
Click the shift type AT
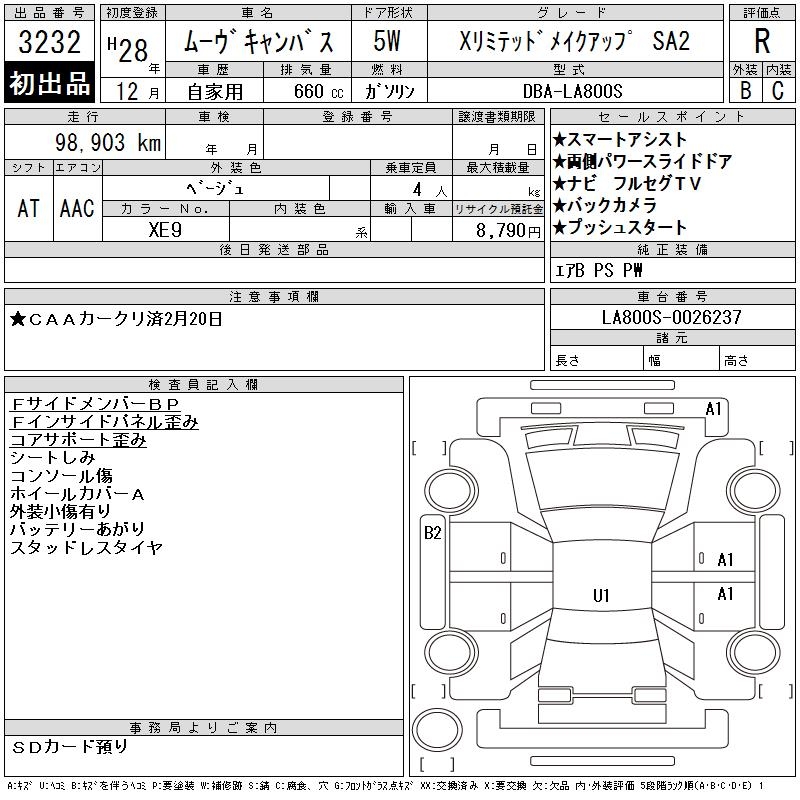click(x=29, y=208)
